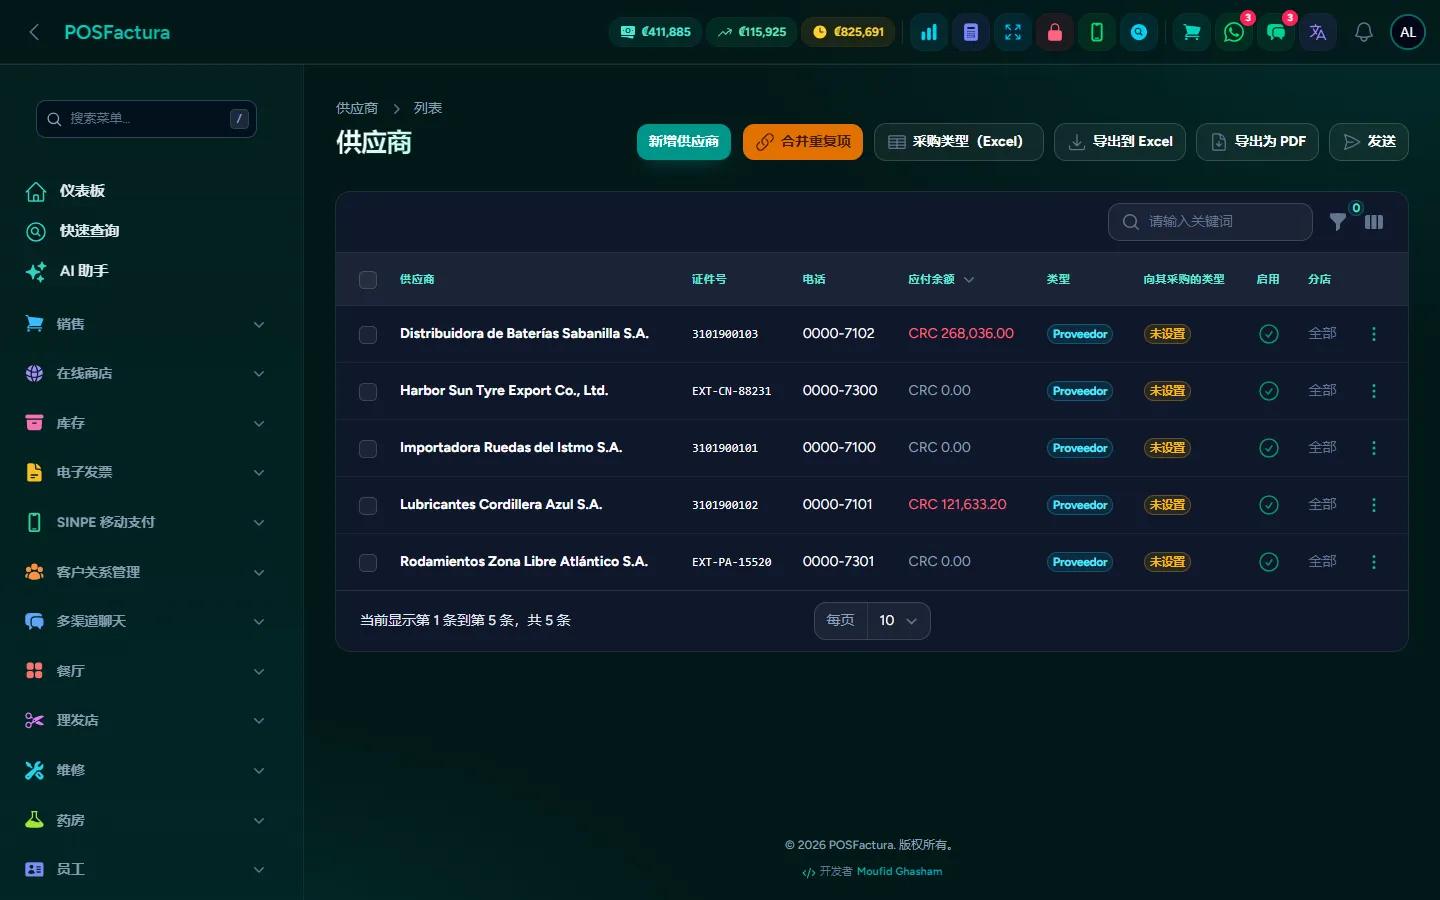Toggle the select-all checkbox in table header
This screenshot has width=1440, height=900.
368,280
